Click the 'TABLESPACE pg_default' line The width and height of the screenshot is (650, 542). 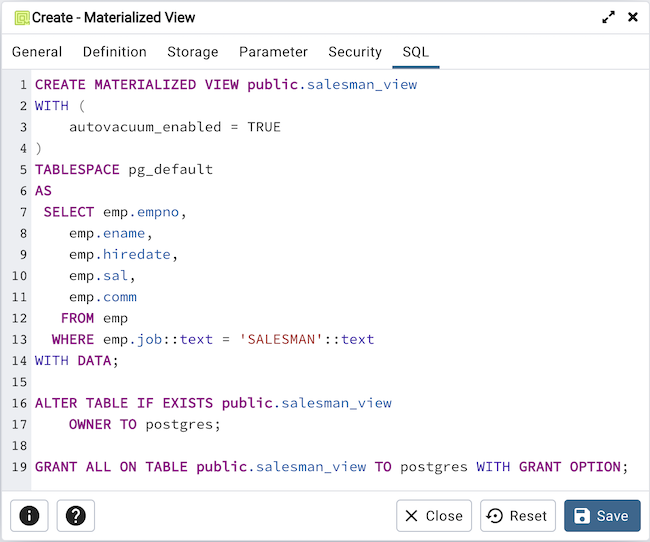click(x=124, y=169)
